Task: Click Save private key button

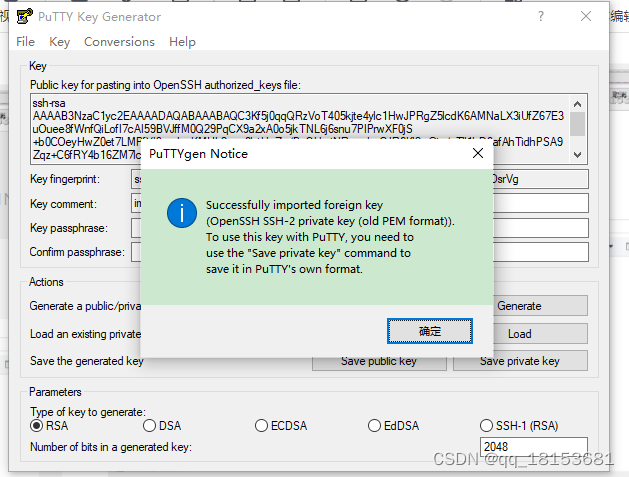Action: [x=520, y=361]
